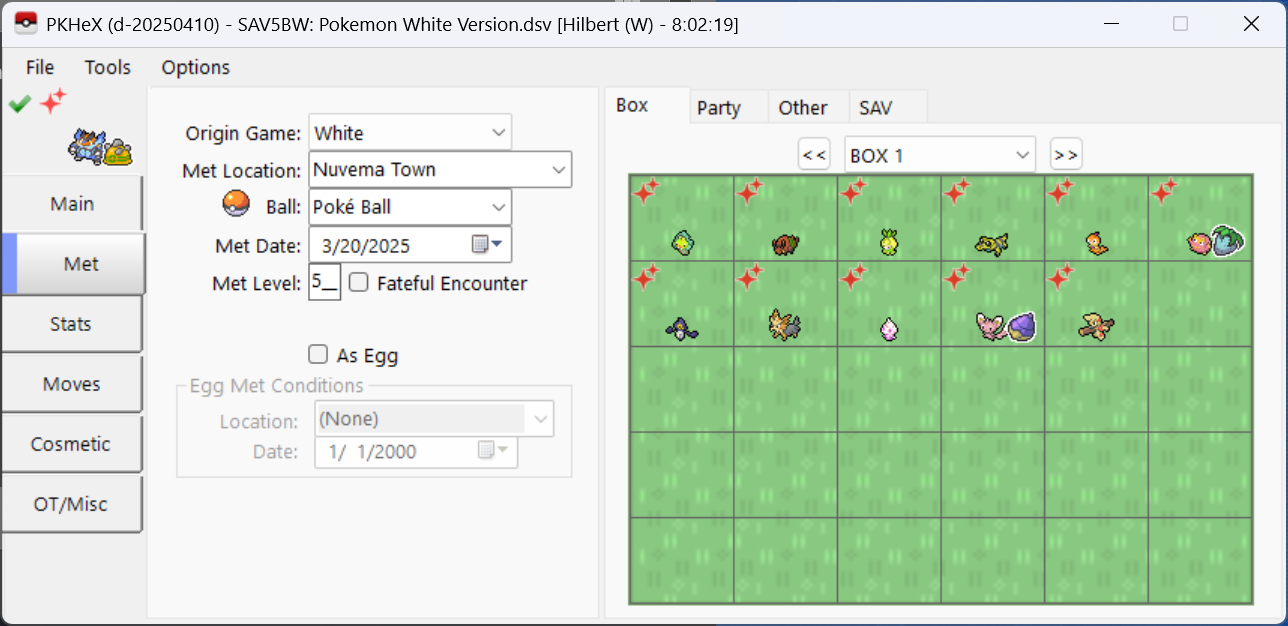Screen dimensions: 1288x626
Task: Switch to the Party tab
Action: pyautogui.click(x=718, y=108)
